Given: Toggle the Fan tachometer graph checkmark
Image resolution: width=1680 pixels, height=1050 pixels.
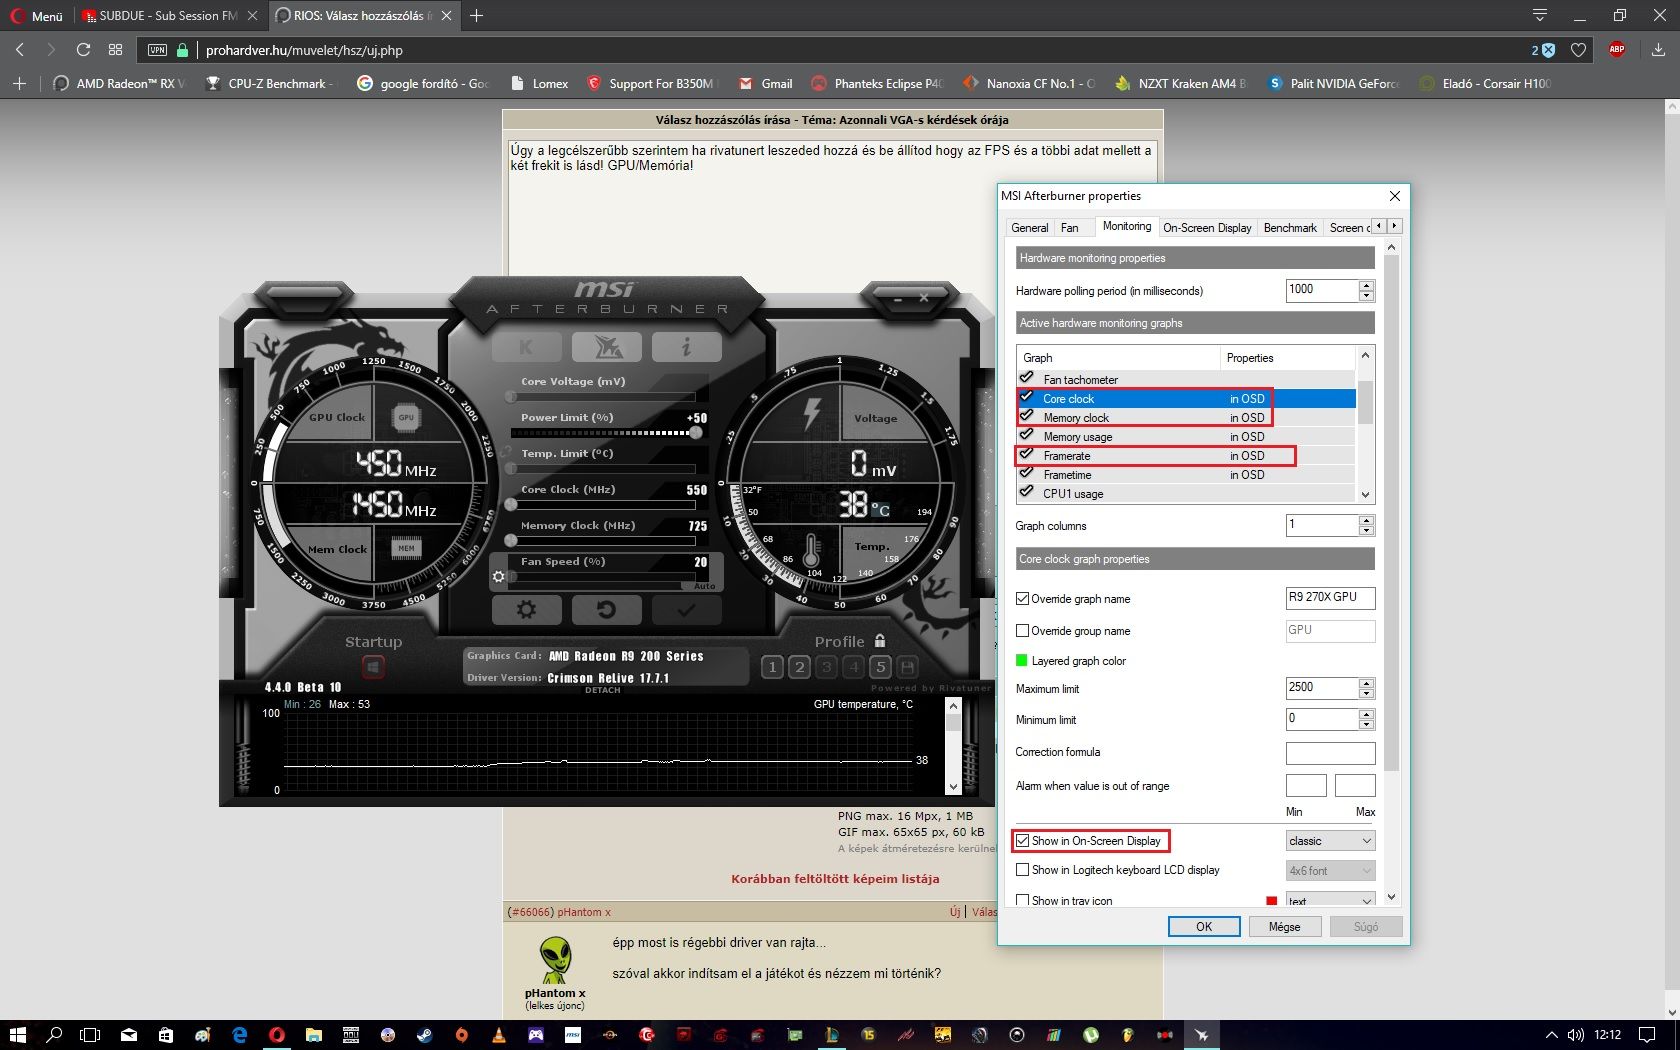Looking at the screenshot, I should coord(1027,379).
